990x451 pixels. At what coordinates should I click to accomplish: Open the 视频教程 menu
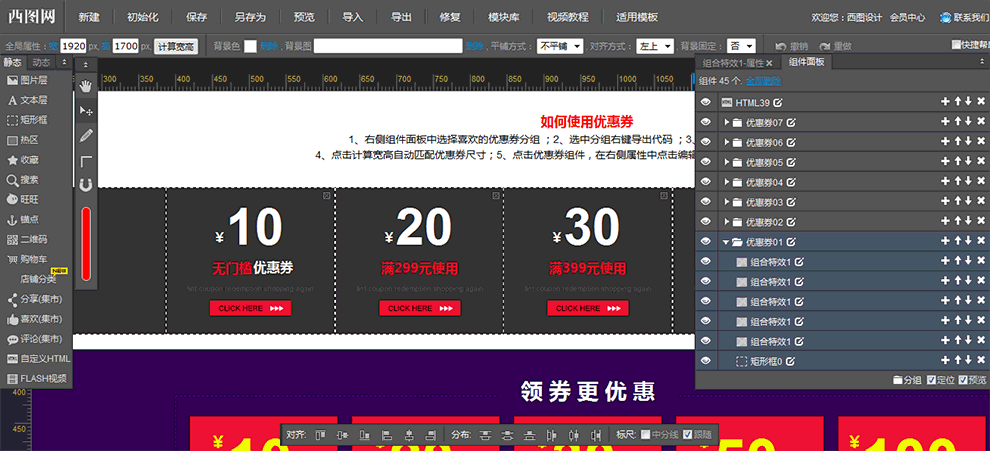tap(568, 17)
